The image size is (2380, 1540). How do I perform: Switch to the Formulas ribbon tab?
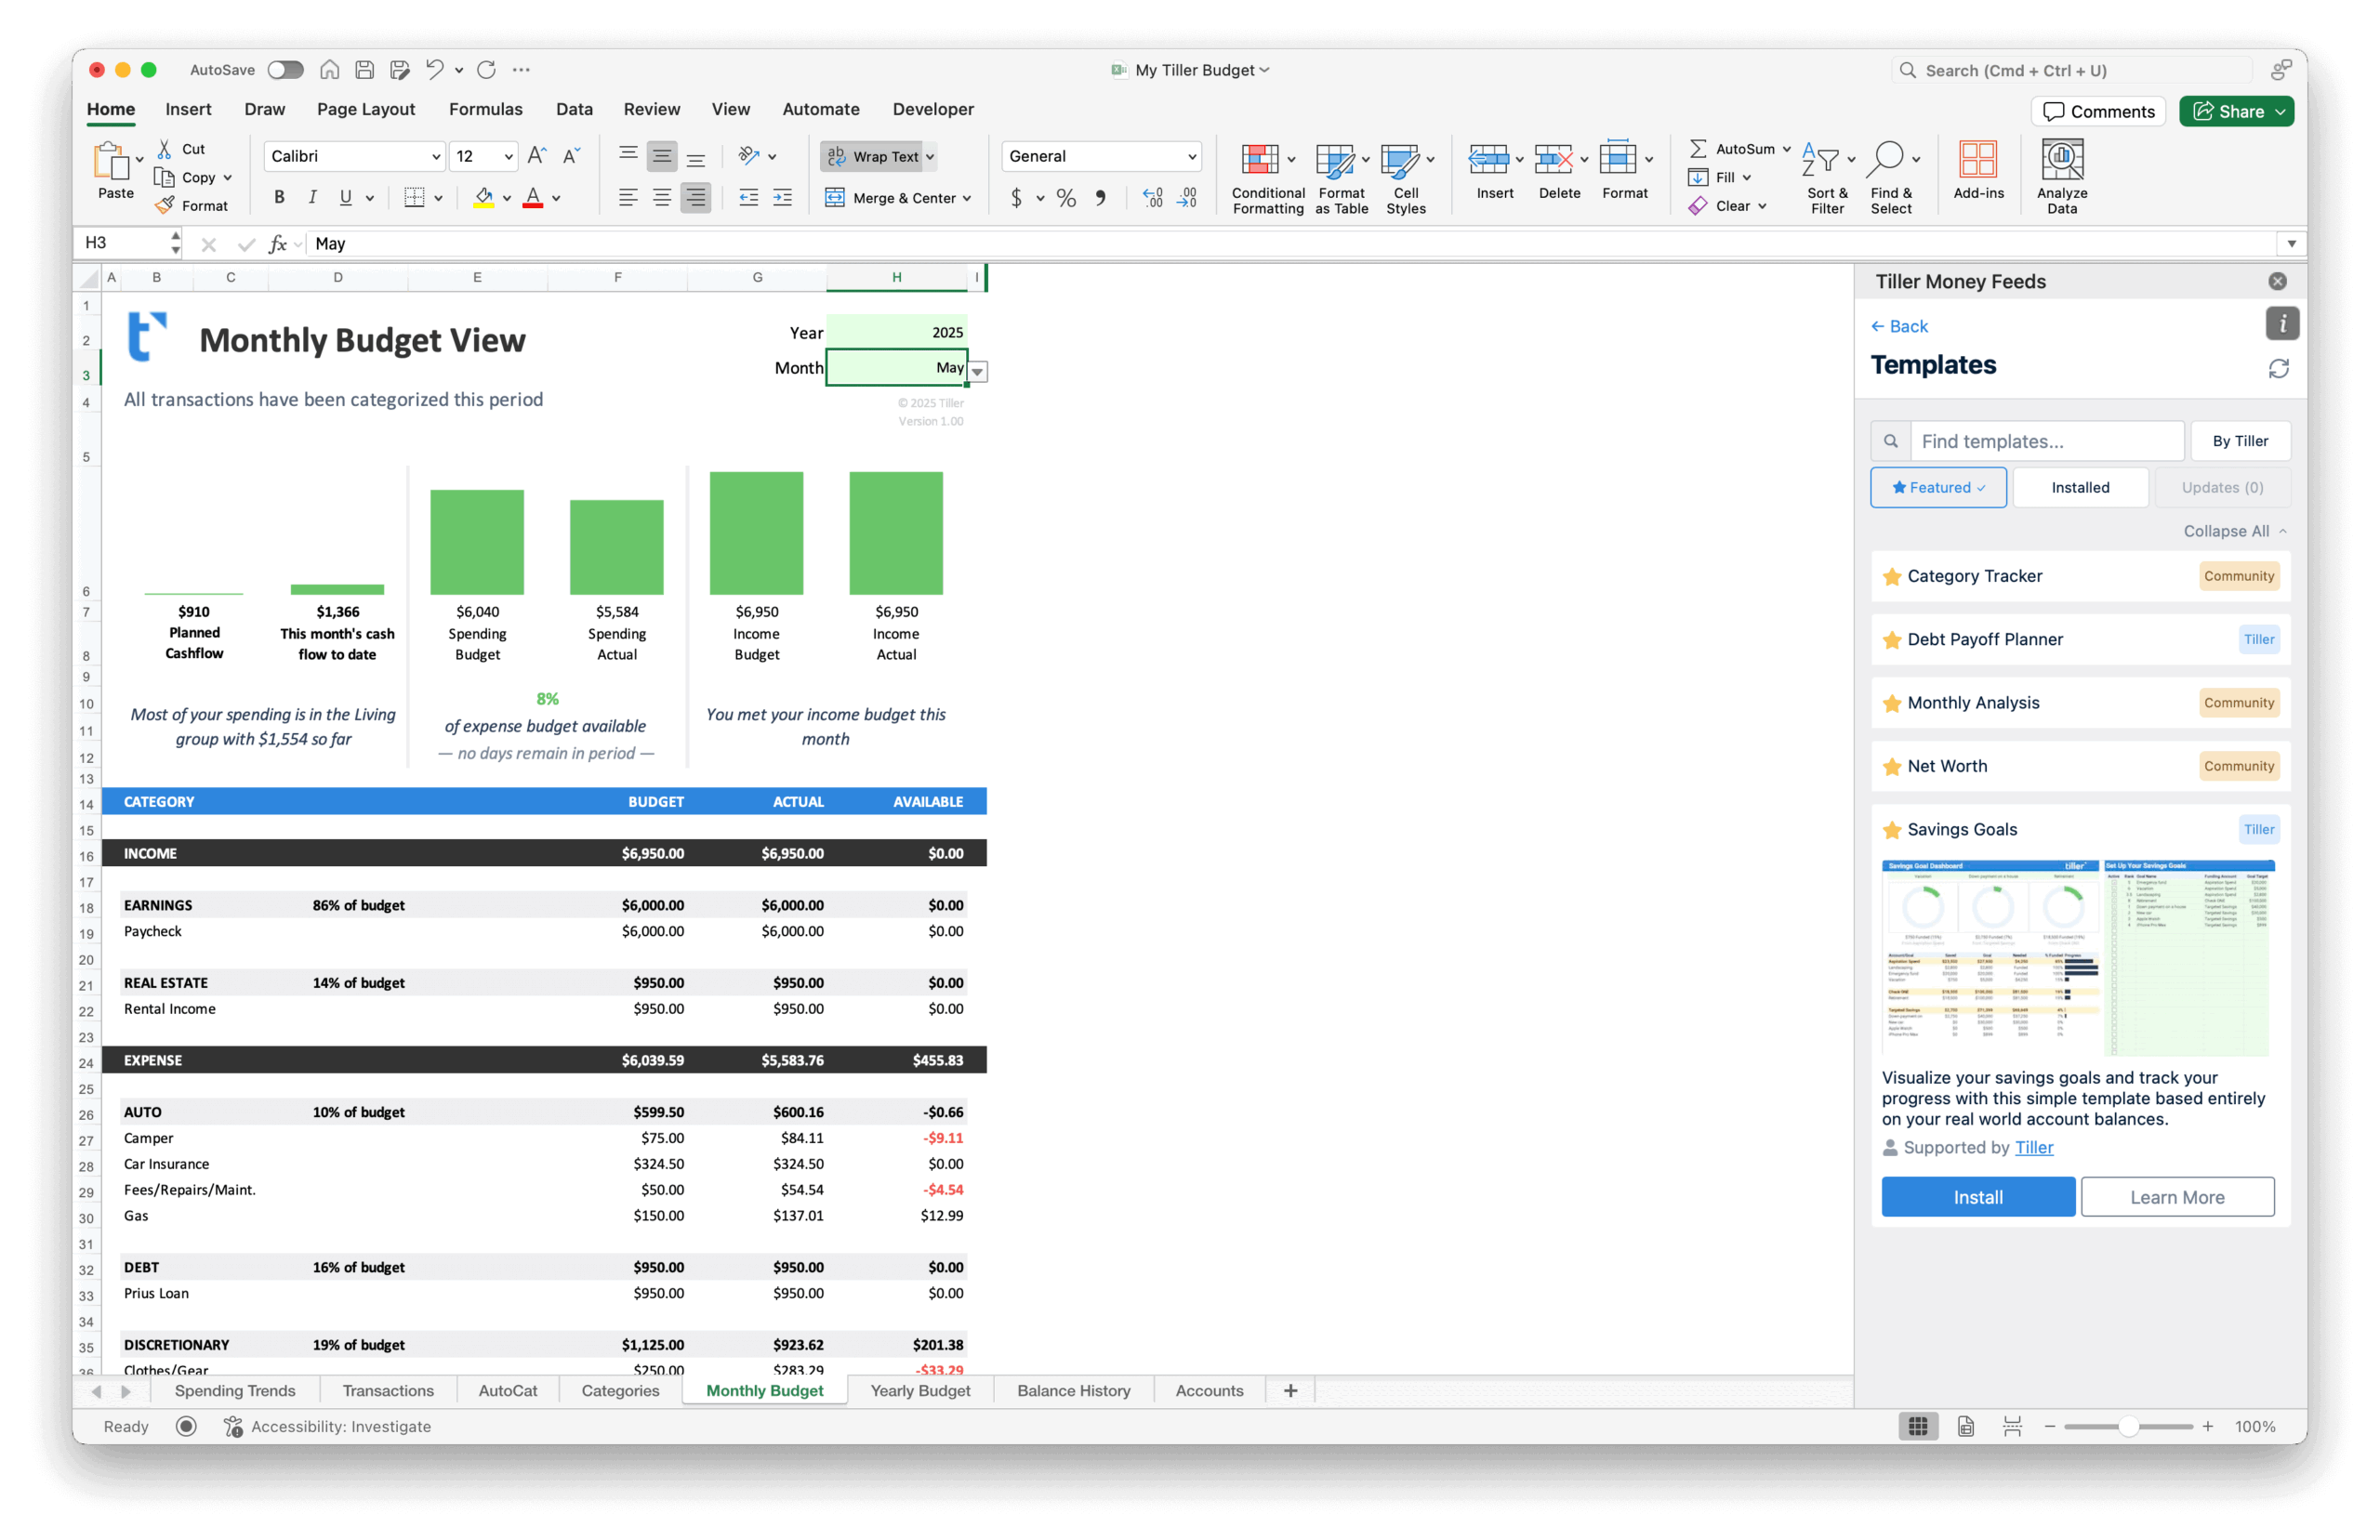(486, 109)
